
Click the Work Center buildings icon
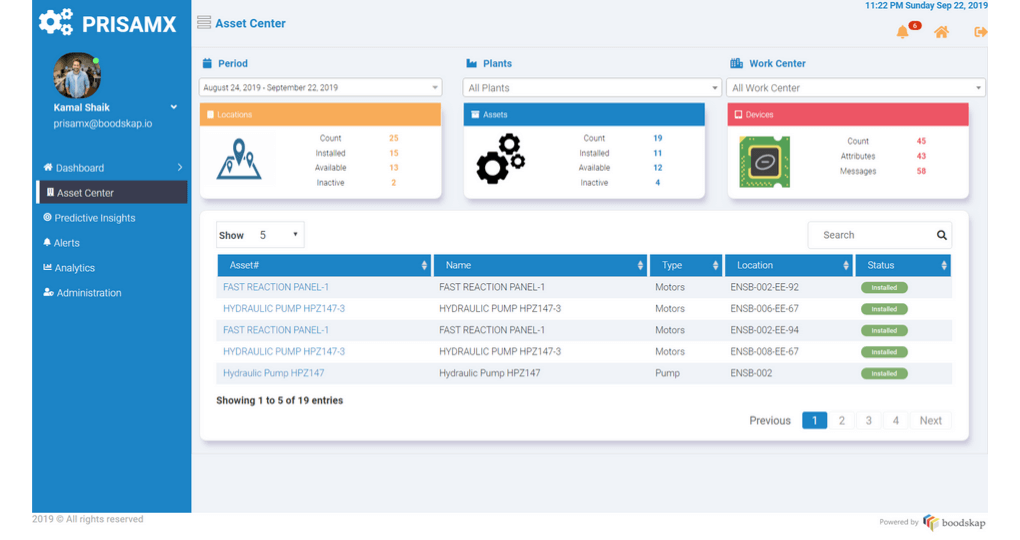click(736, 63)
